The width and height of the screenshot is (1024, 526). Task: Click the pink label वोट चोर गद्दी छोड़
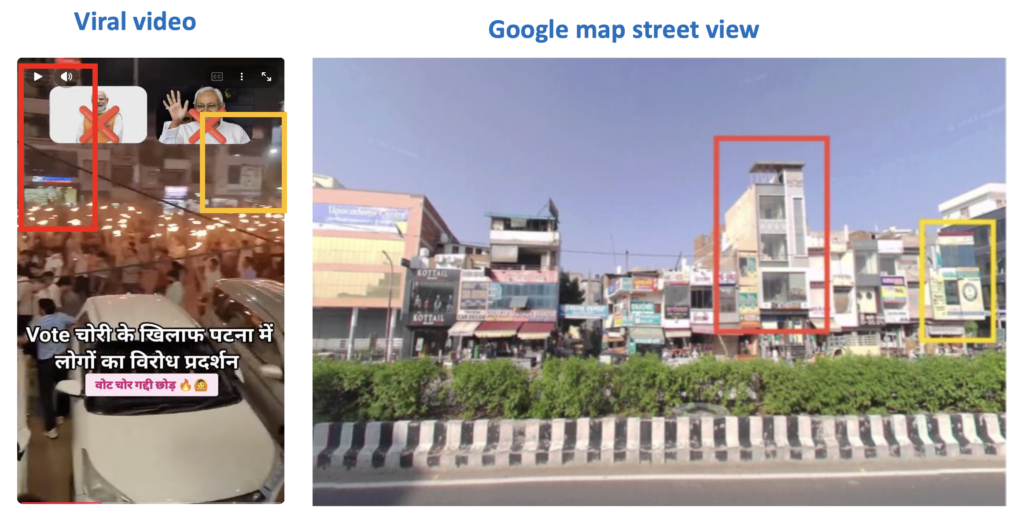pyautogui.click(x=151, y=385)
